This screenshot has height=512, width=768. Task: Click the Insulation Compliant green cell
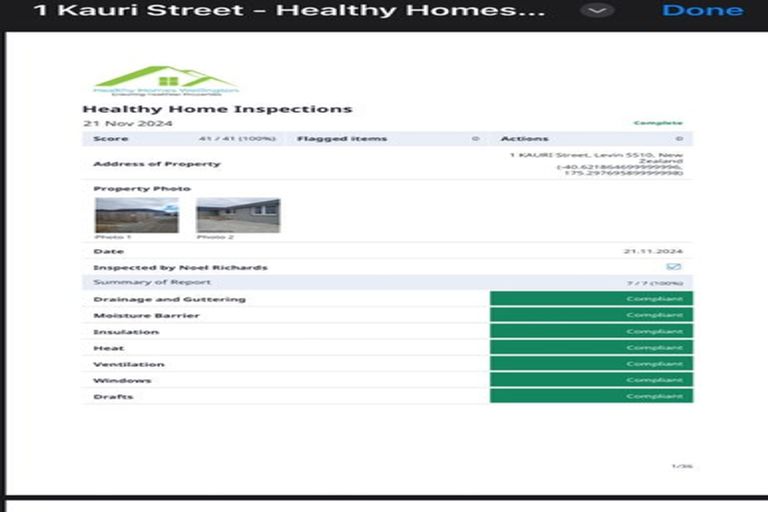(591, 331)
